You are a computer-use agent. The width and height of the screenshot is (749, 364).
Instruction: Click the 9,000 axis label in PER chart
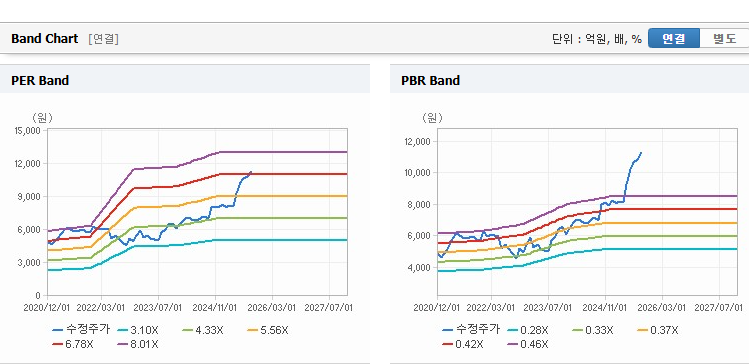tap(30, 196)
